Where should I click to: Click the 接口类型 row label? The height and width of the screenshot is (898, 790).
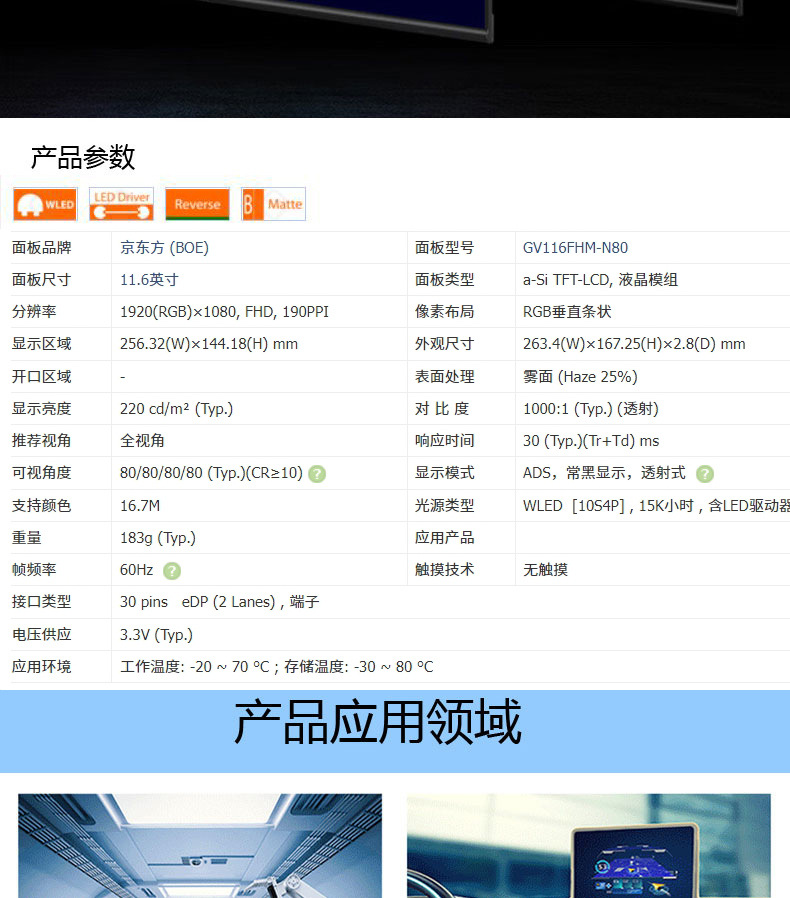pos(41,601)
